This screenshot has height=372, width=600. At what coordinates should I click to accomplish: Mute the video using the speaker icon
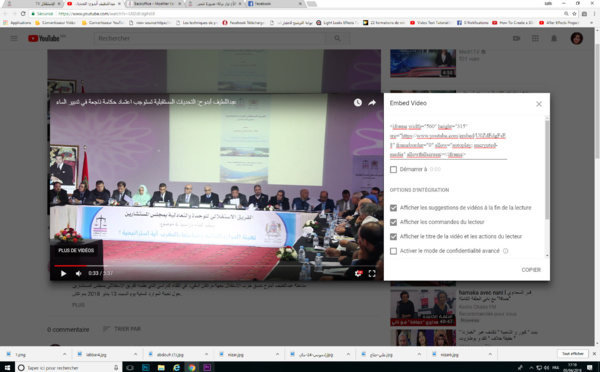click(78, 273)
